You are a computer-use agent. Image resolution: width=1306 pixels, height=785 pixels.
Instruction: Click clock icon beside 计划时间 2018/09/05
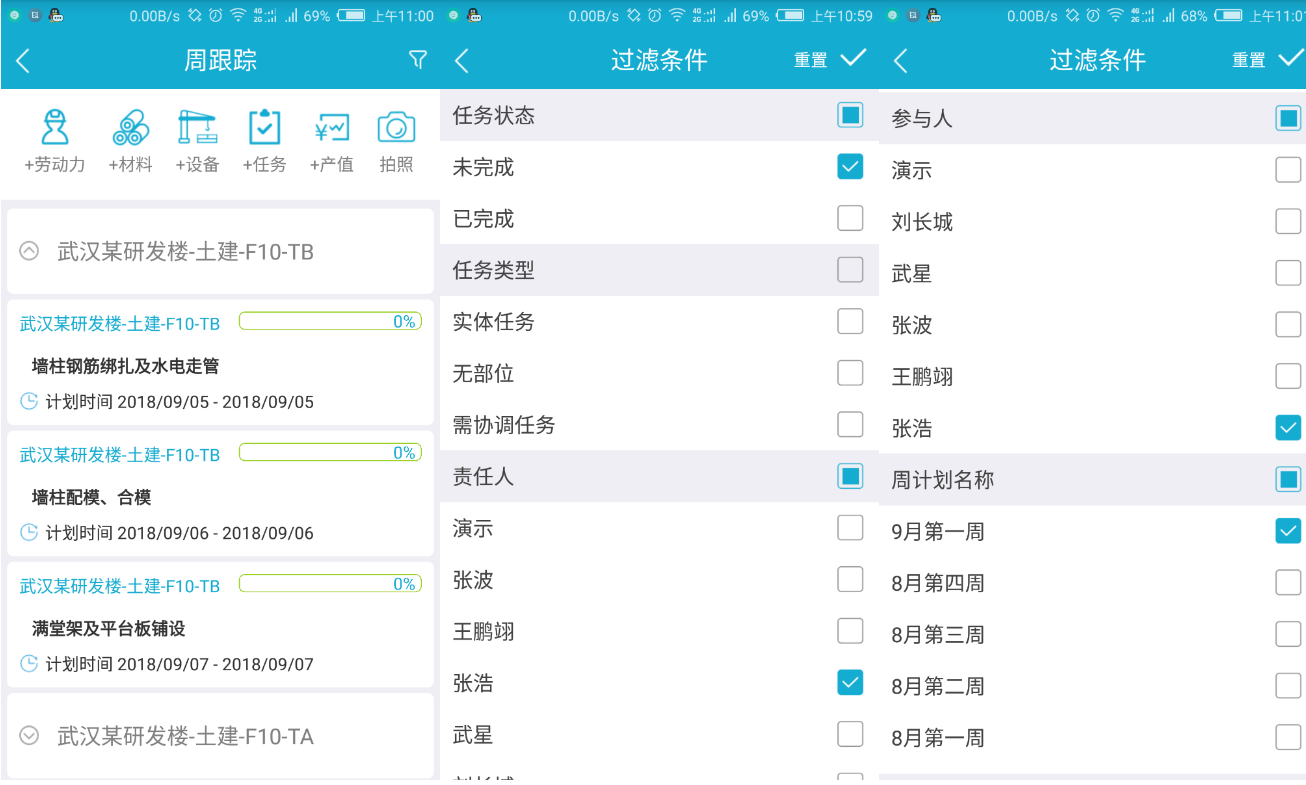click(x=29, y=402)
